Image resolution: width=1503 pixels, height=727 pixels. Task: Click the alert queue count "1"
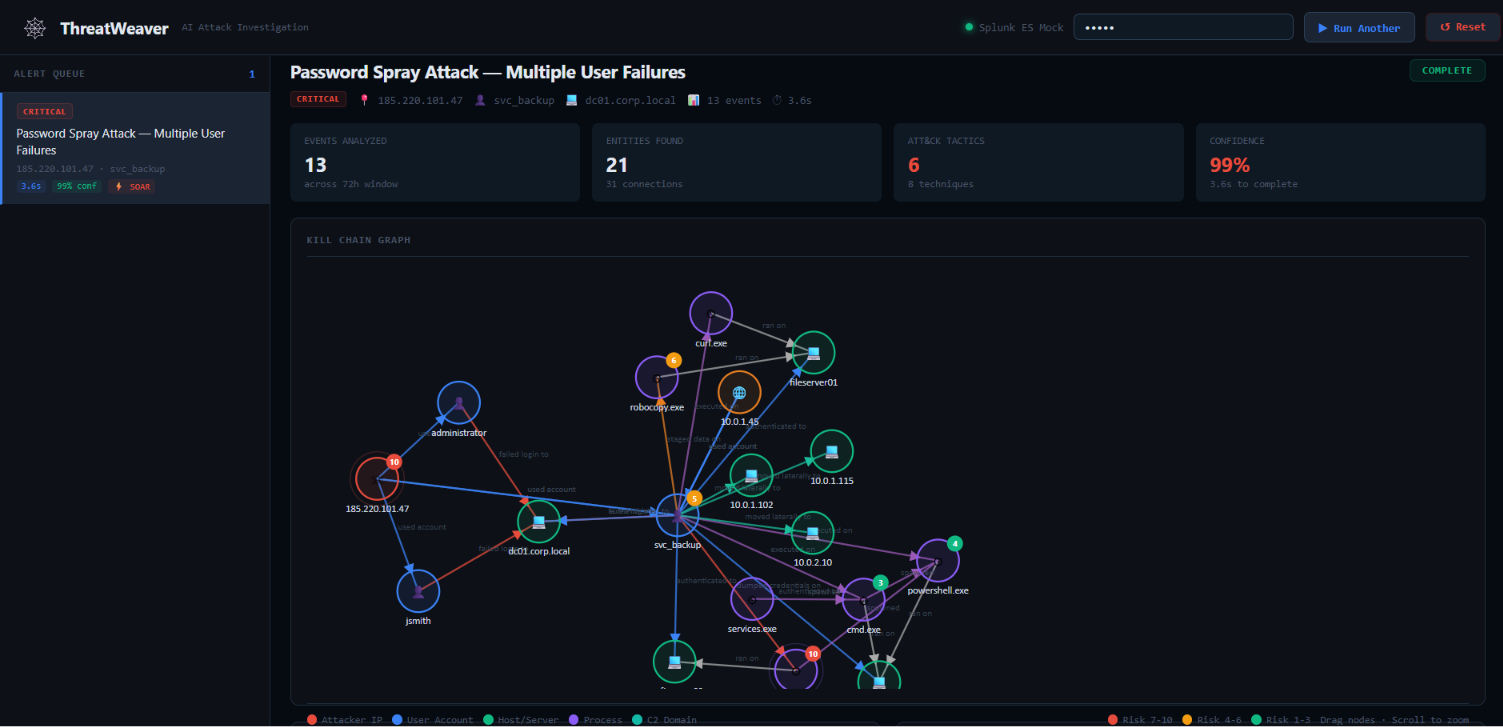(x=252, y=74)
